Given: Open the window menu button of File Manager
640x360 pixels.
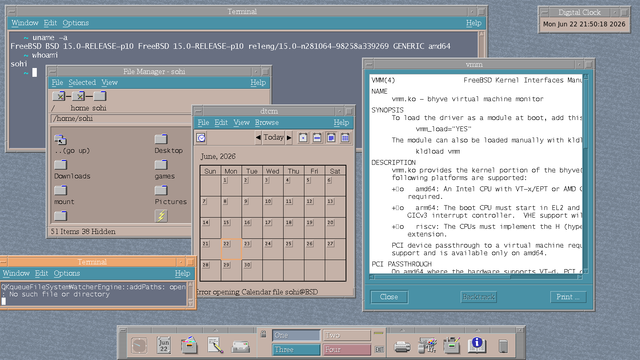Looking at the screenshot, I should click(52, 71).
